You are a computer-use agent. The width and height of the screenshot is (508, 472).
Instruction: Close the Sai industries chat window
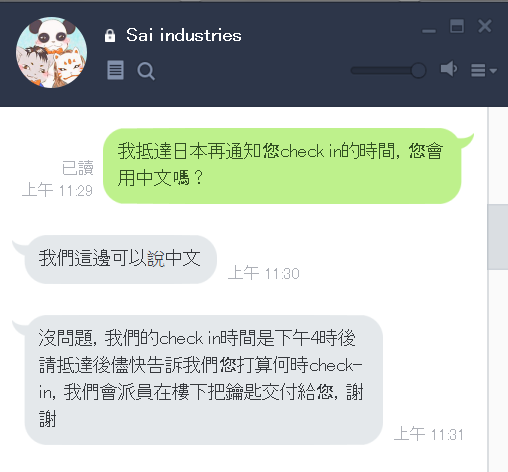pyautogui.click(x=485, y=26)
